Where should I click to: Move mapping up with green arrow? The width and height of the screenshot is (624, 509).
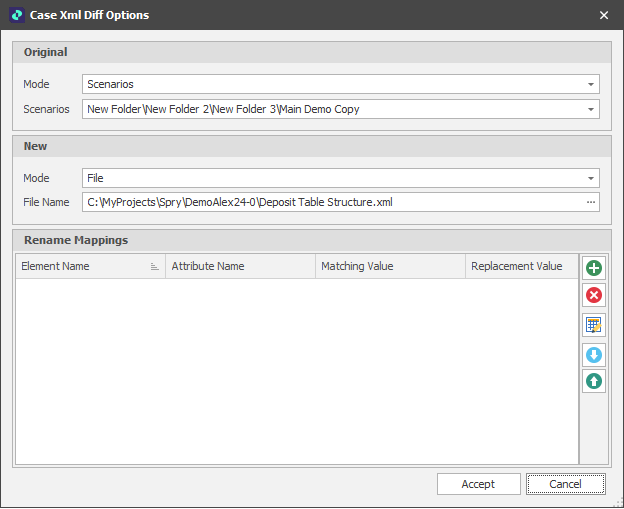point(594,381)
